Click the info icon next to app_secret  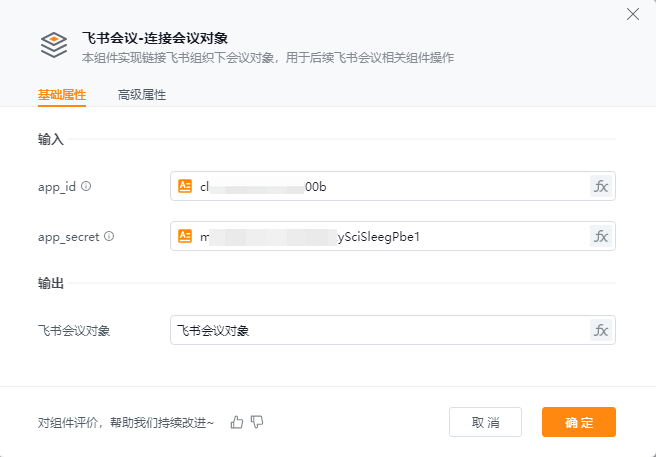click(x=109, y=237)
